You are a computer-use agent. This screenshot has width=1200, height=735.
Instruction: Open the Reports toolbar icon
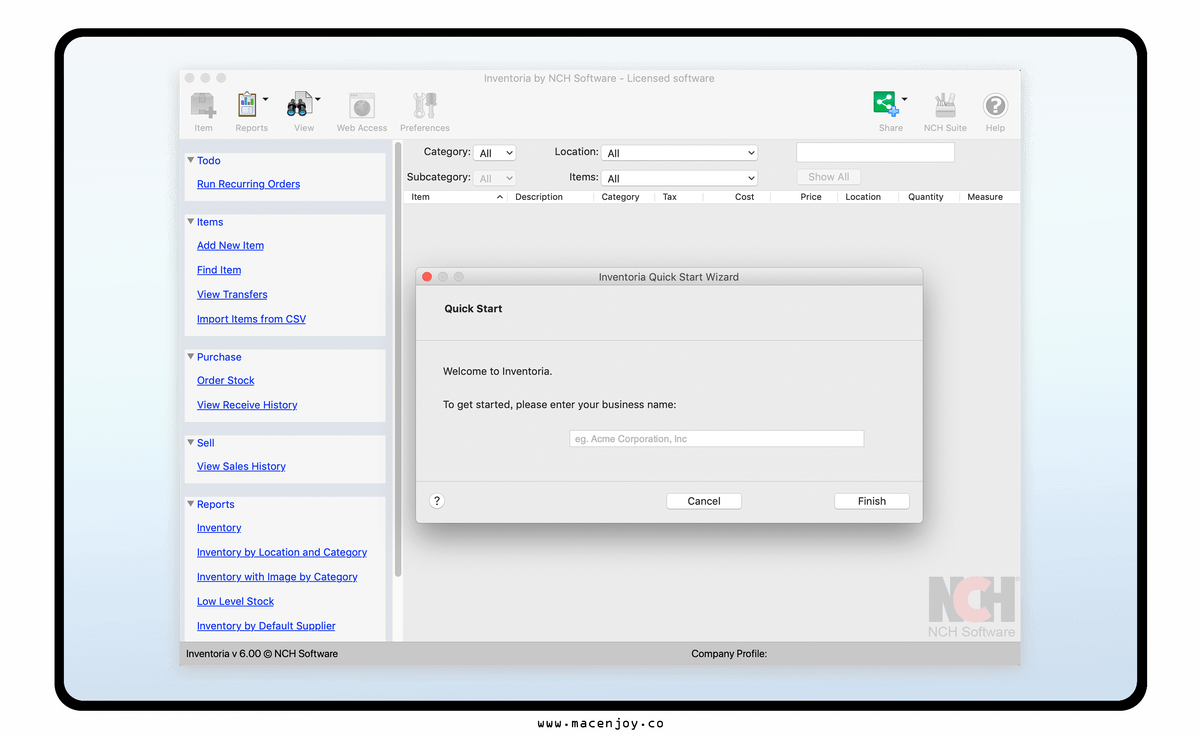click(x=246, y=105)
